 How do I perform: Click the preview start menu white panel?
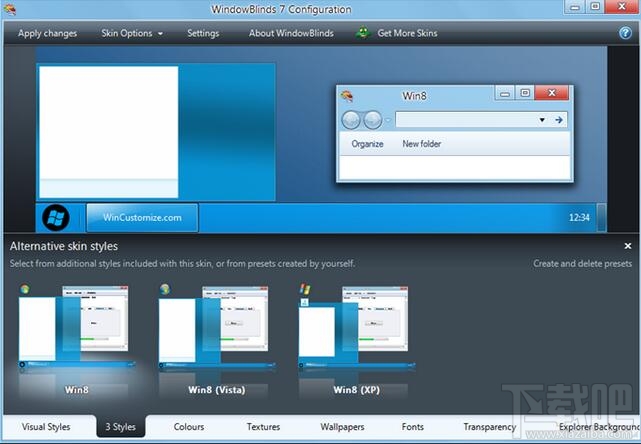[x=108, y=132]
